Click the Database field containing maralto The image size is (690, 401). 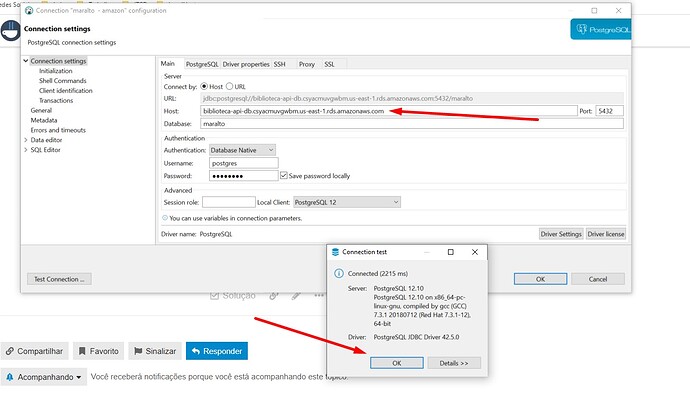(412, 124)
